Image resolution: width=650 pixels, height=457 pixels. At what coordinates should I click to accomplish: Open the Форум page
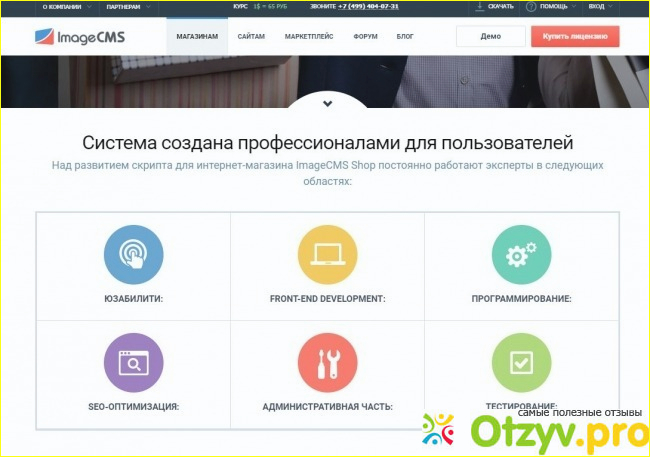364,36
